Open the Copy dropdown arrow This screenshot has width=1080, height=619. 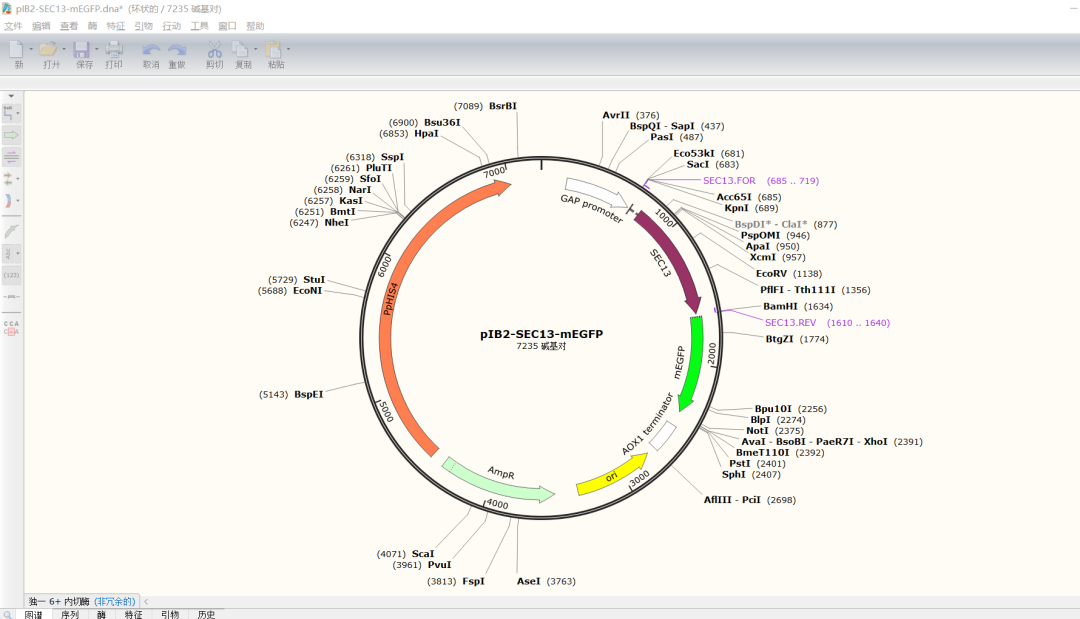click(x=256, y=49)
